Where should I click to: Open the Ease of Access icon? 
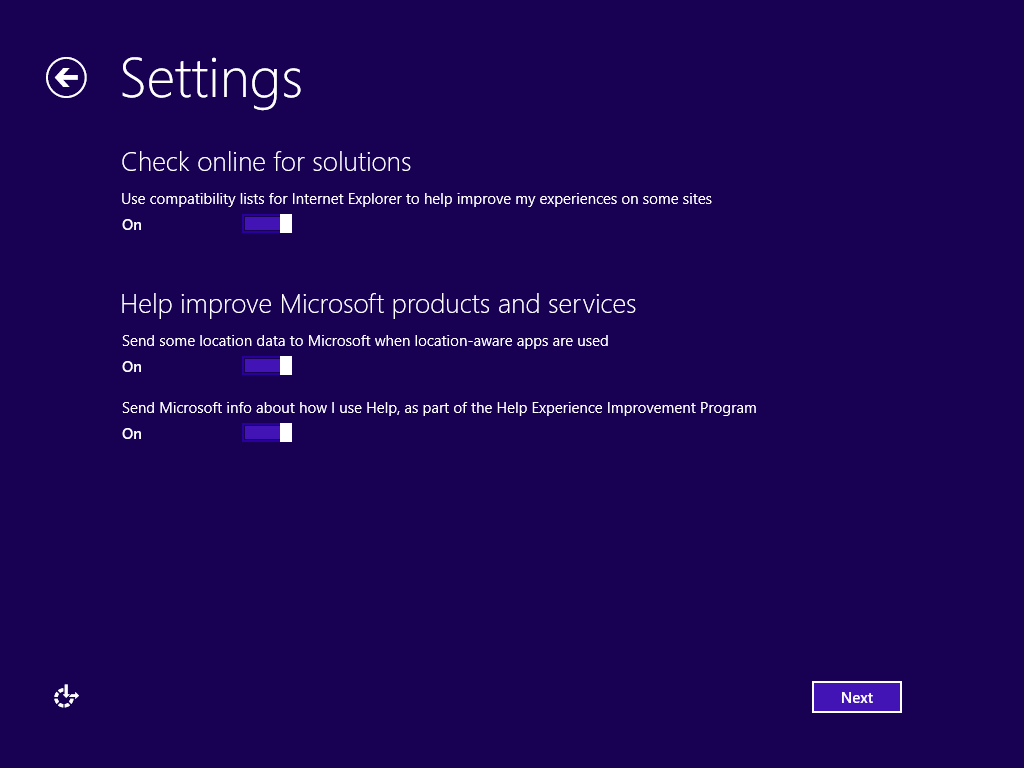[x=66, y=697]
